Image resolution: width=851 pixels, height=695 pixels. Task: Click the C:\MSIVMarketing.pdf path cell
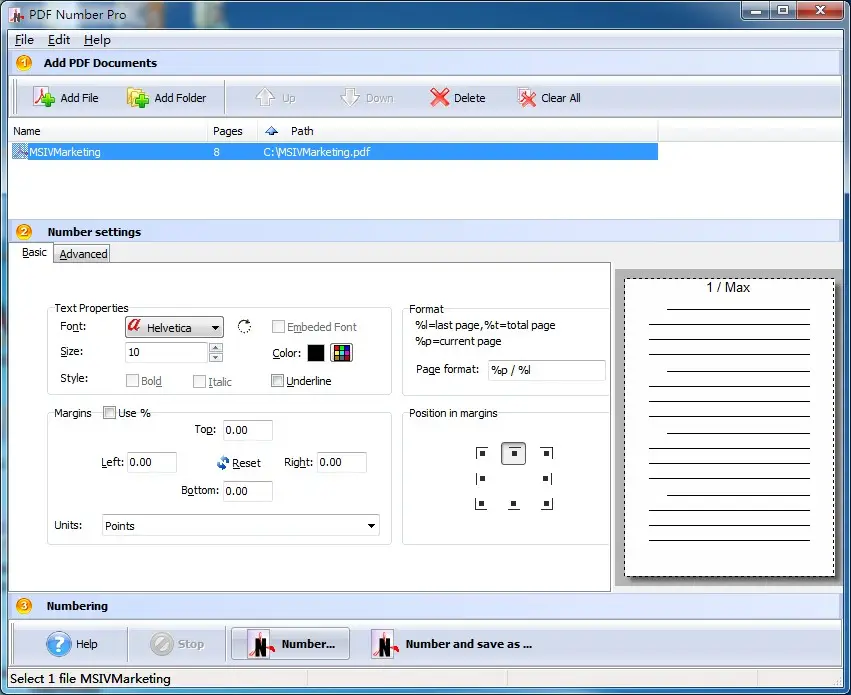click(x=317, y=152)
